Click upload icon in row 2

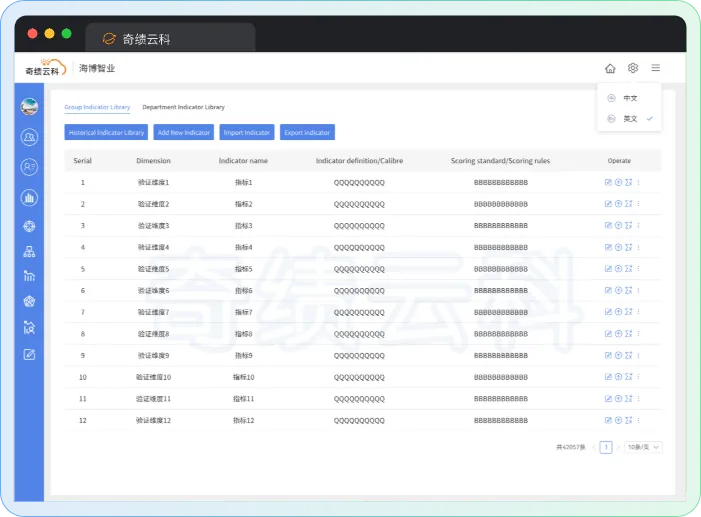pos(618,203)
